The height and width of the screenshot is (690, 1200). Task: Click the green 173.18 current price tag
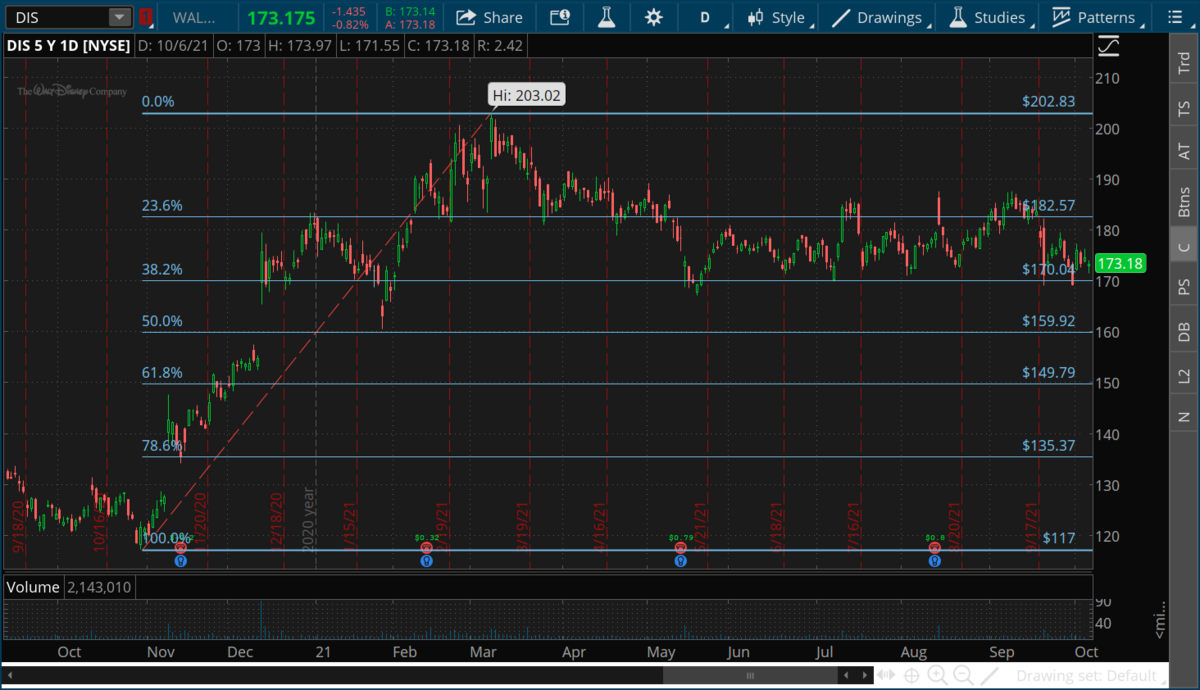[x=1120, y=264]
